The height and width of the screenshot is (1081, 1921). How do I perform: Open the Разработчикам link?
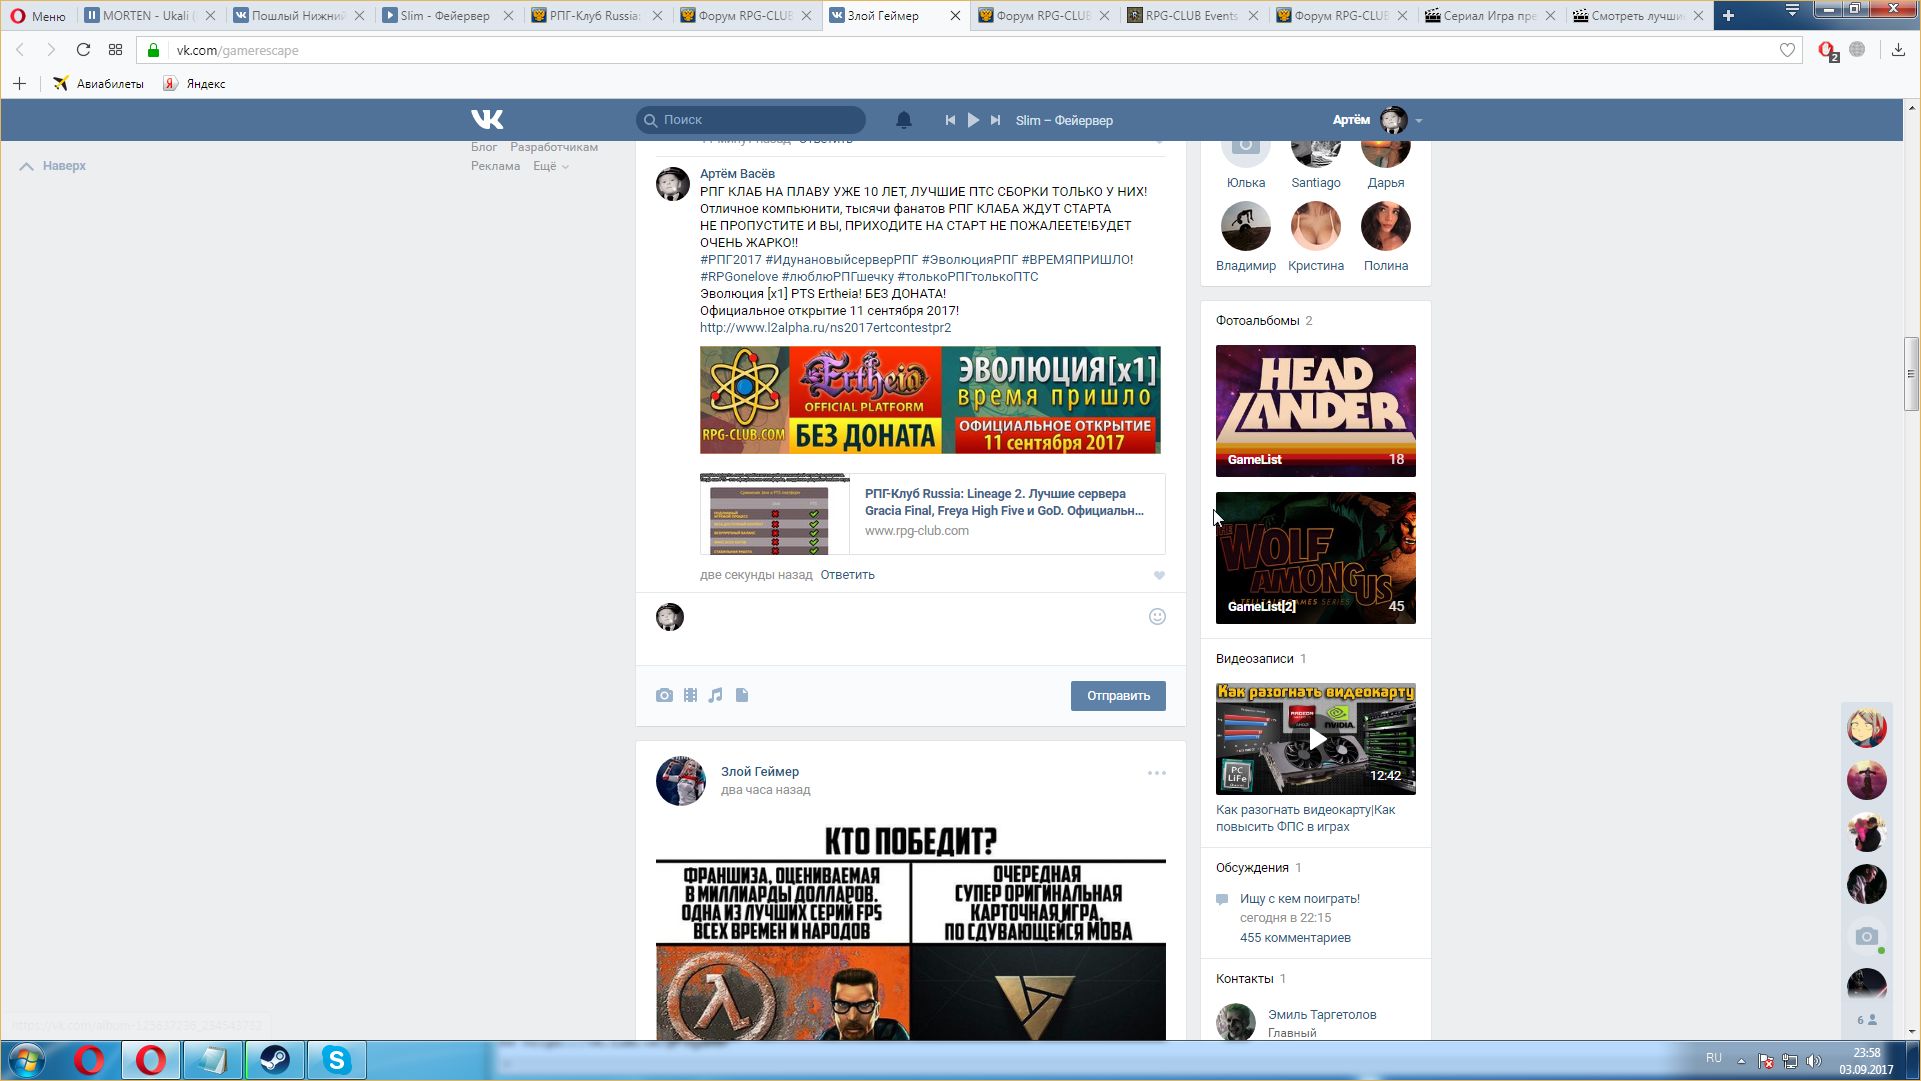click(x=554, y=147)
